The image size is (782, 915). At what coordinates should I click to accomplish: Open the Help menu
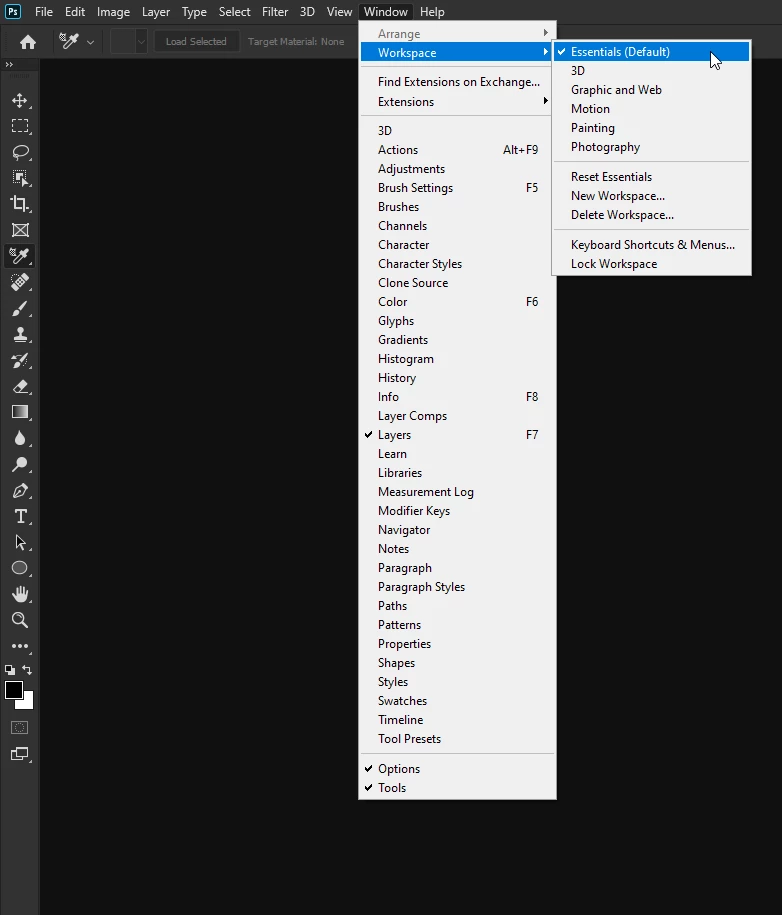[x=432, y=12]
